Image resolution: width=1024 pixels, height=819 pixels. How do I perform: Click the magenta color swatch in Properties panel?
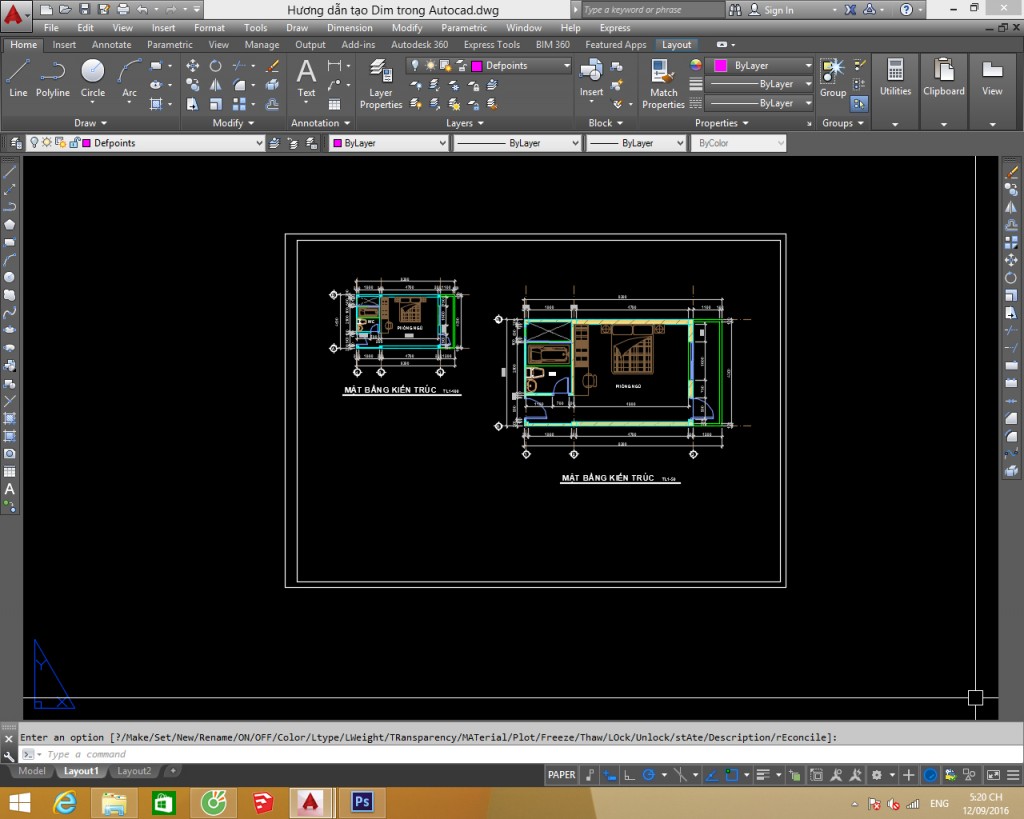[x=720, y=65]
